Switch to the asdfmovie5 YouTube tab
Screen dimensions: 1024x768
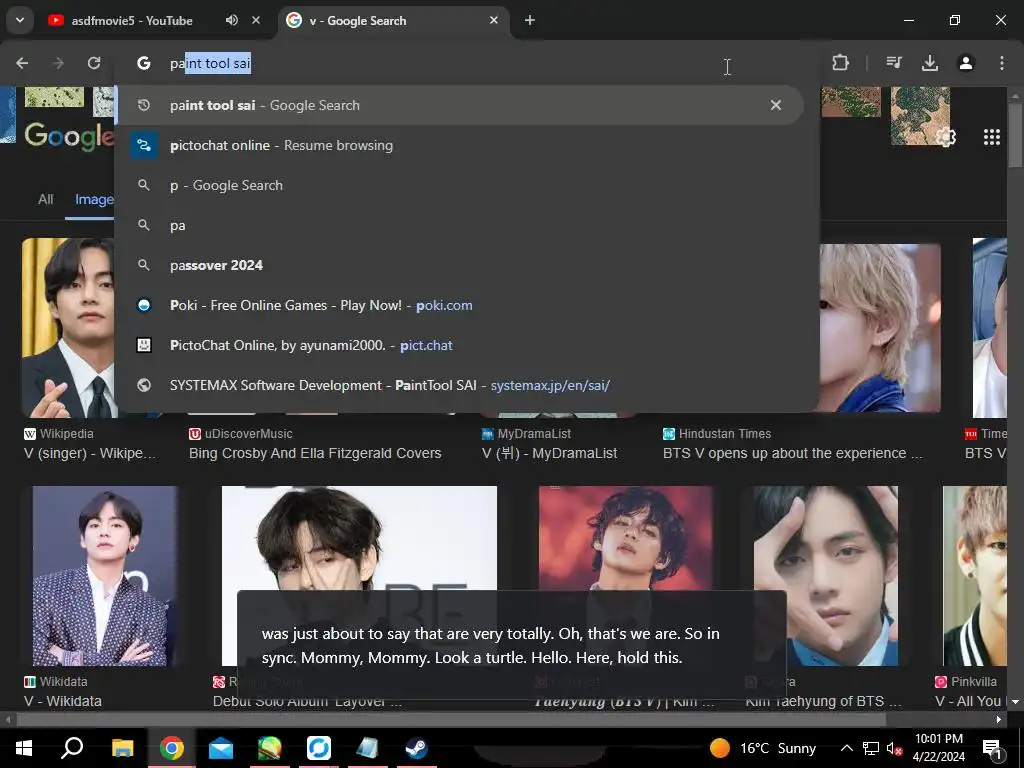point(132,20)
